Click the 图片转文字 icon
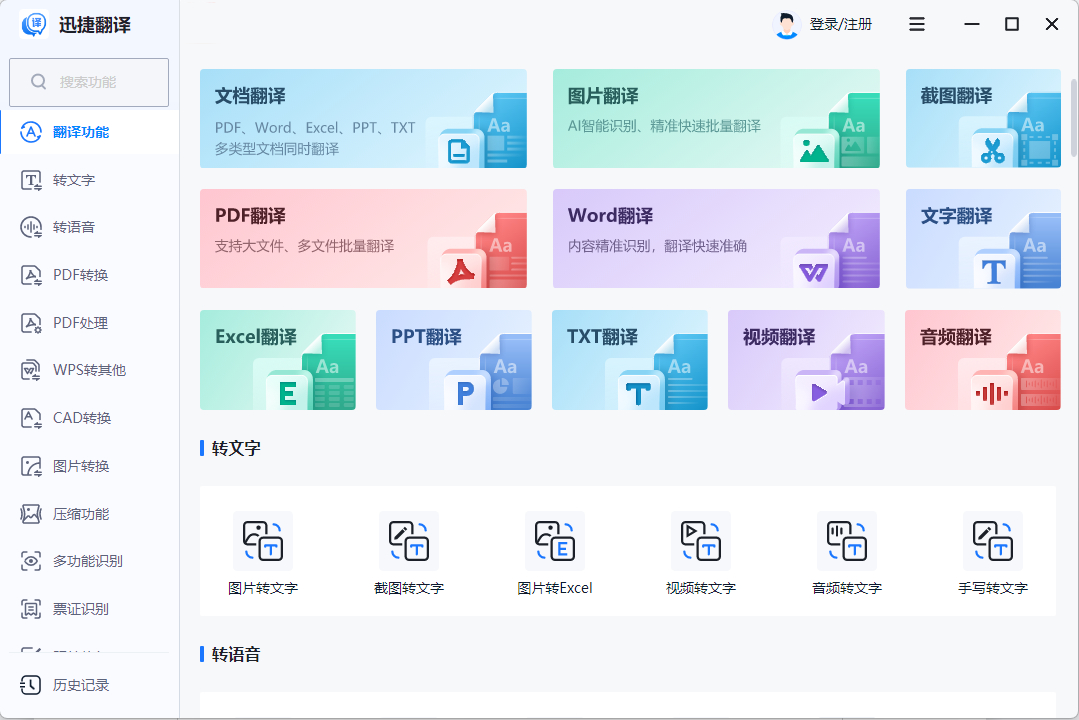Image resolution: width=1079 pixels, height=720 pixels. point(263,541)
